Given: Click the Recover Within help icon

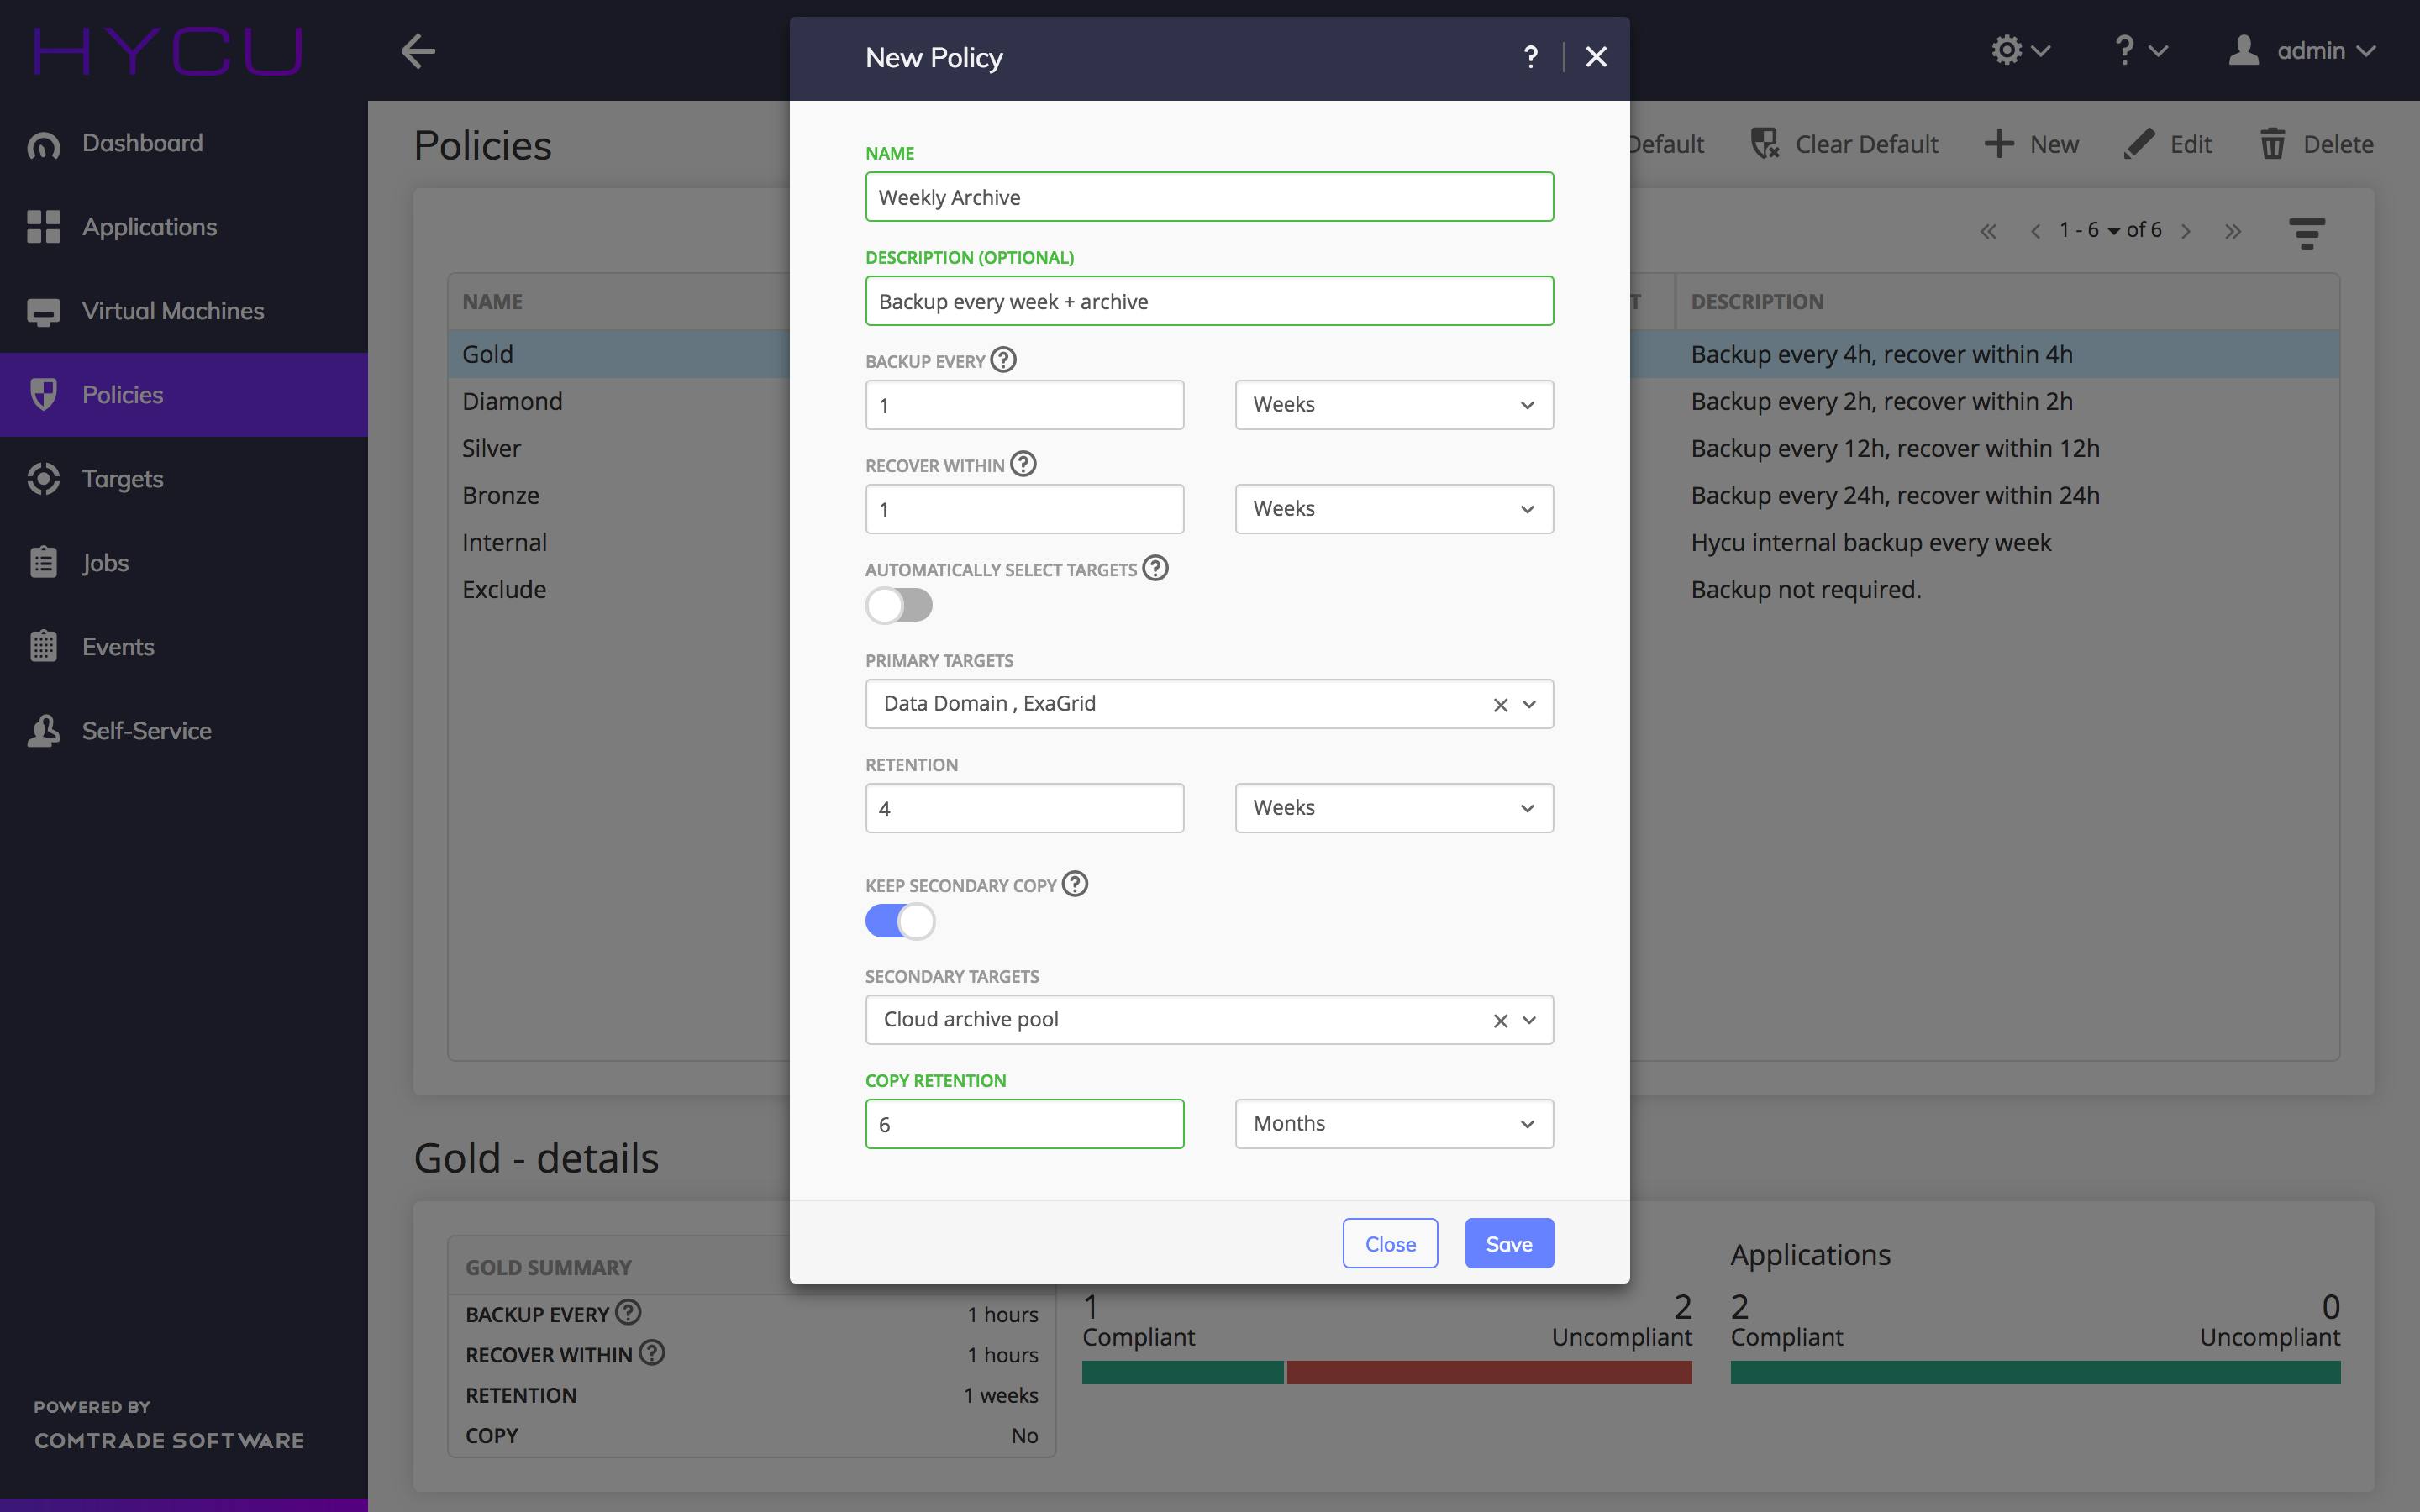Looking at the screenshot, I should coord(1023,464).
